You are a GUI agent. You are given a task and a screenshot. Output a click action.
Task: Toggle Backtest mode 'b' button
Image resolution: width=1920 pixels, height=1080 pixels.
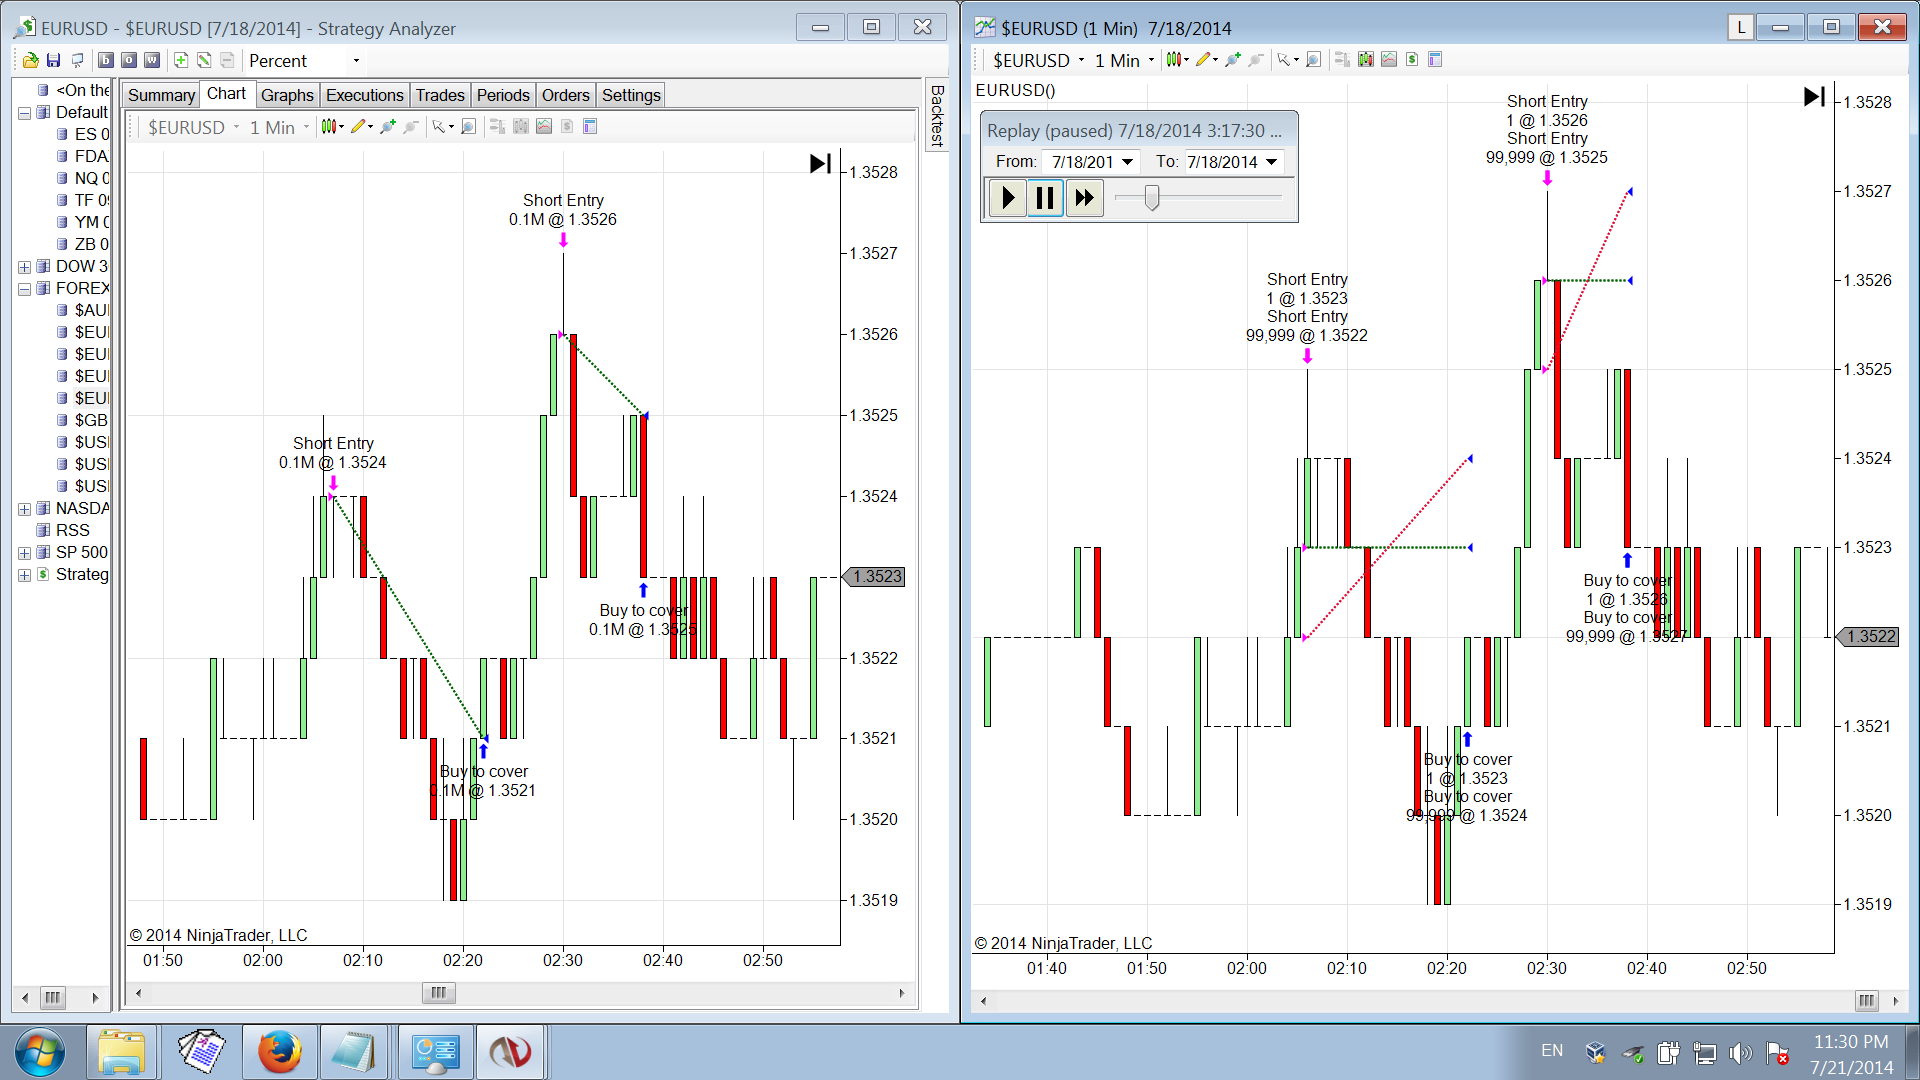tap(106, 60)
